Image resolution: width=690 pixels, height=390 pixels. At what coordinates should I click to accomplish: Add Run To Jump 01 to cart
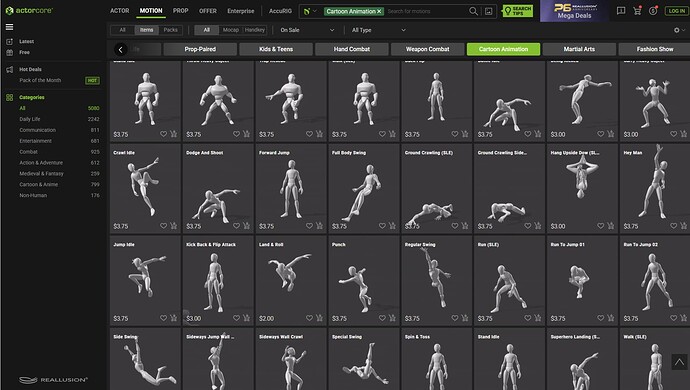tap(610, 318)
